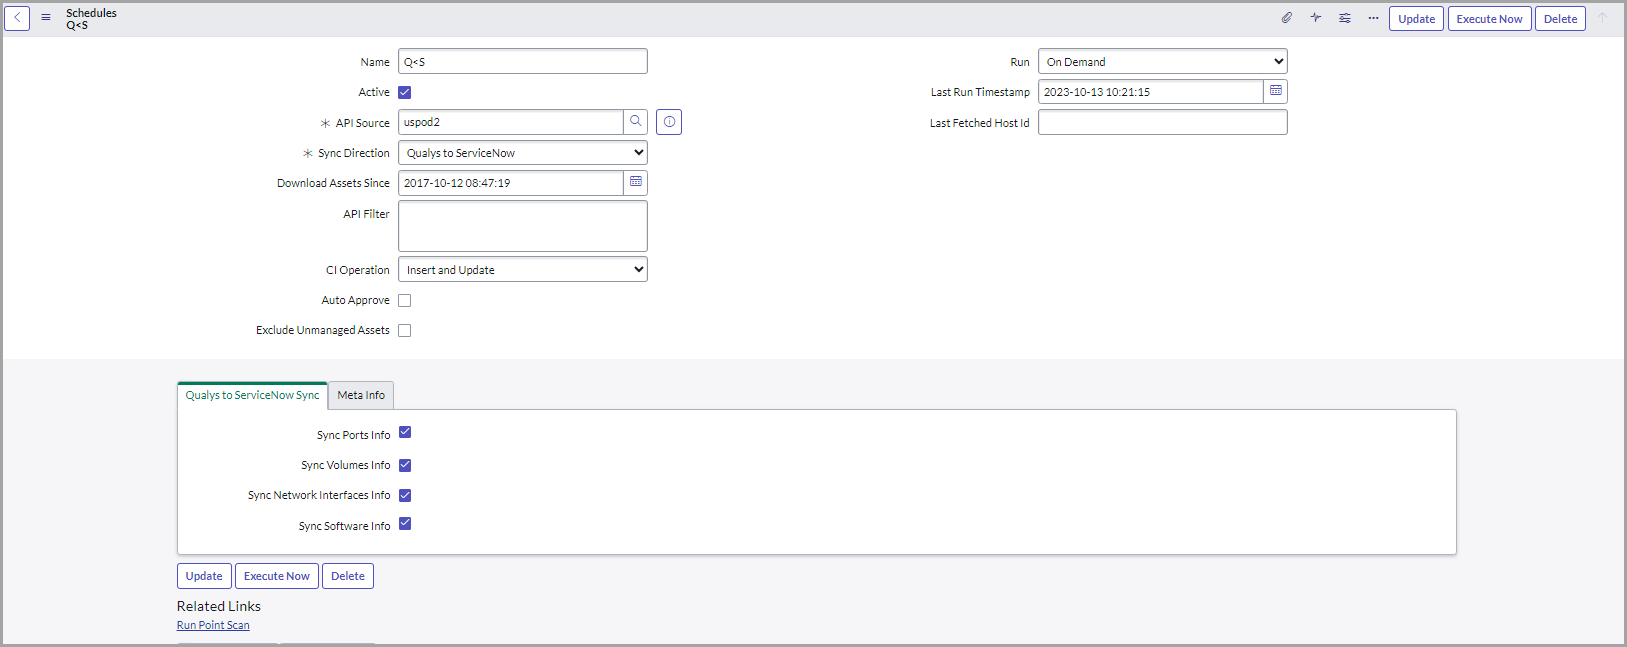Toggle Sync Ports Info checkbox
The image size is (1627, 647).
click(405, 432)
